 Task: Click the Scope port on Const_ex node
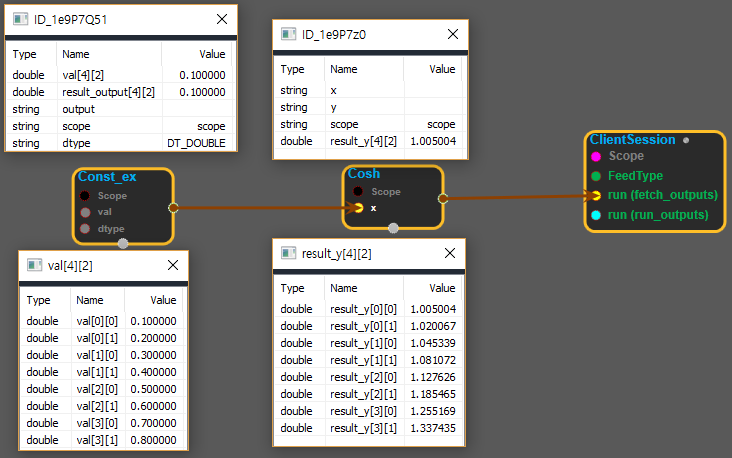[85, 196]
